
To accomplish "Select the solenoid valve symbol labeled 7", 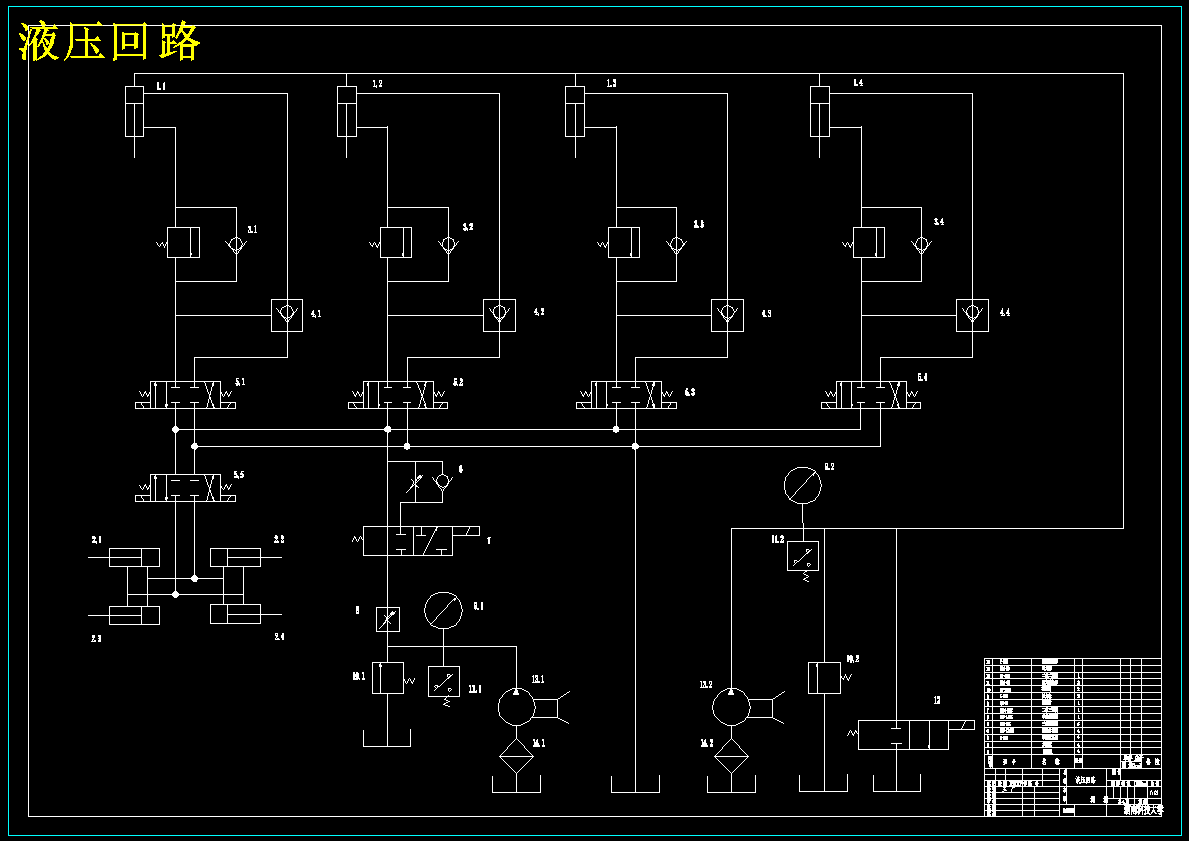I will 416,541.
